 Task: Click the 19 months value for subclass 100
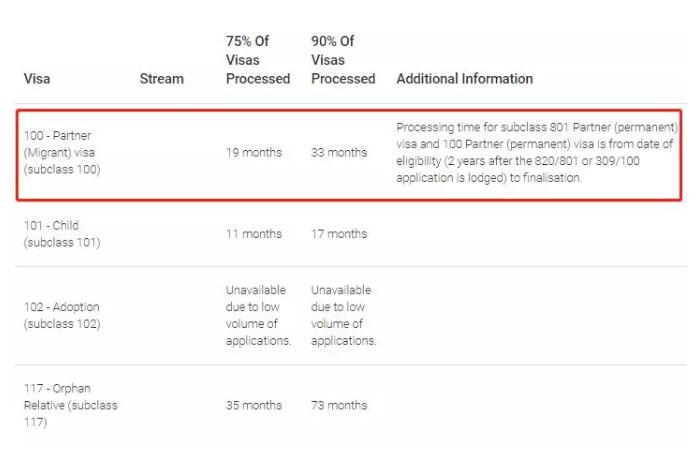click(x=254, y=152)
